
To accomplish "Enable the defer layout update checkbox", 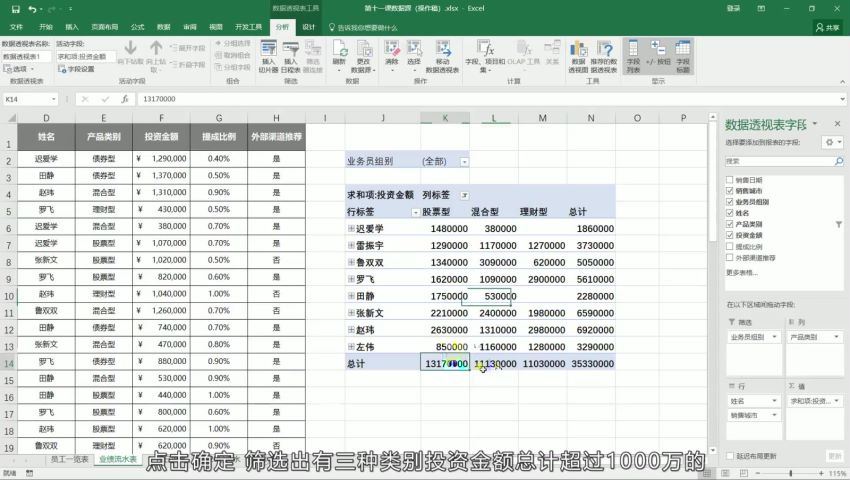I will 730,456.
